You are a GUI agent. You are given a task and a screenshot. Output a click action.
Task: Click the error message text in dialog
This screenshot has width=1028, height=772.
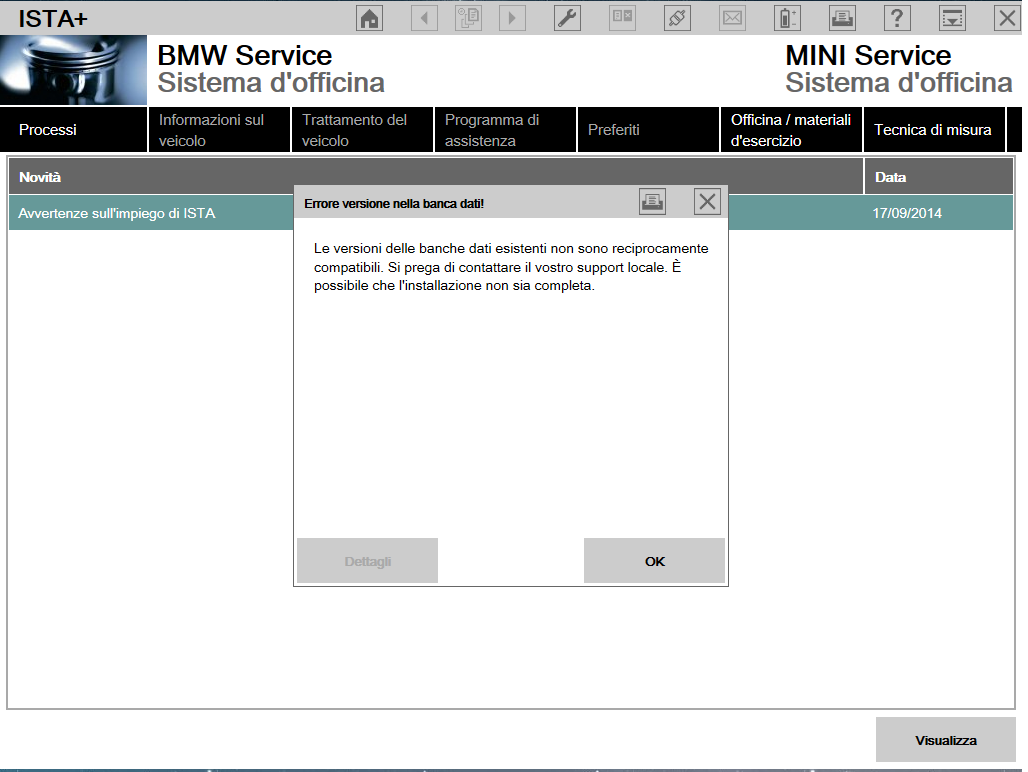[x=511, y=267]
